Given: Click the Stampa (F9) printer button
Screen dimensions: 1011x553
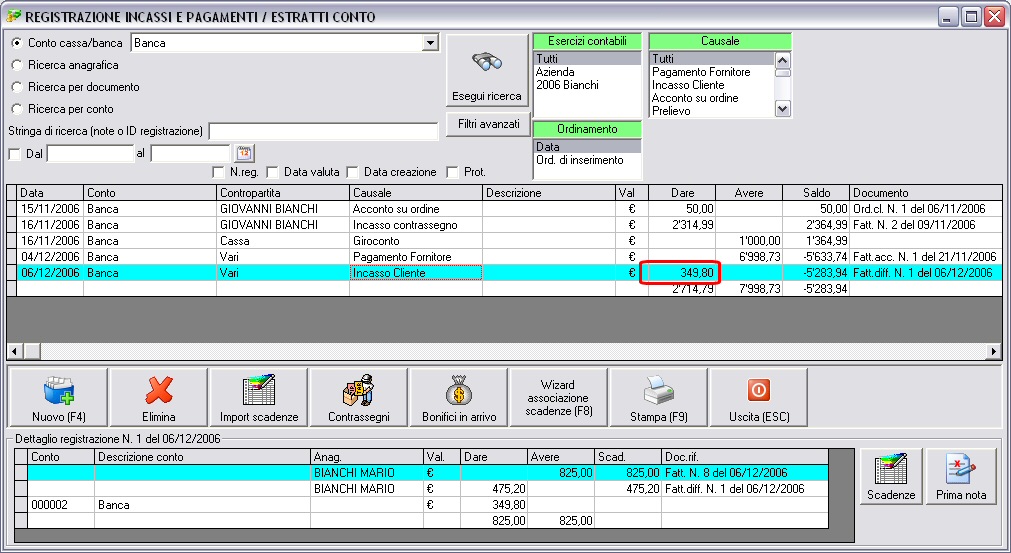Looking at the screenshot, I should coord(658,398).
